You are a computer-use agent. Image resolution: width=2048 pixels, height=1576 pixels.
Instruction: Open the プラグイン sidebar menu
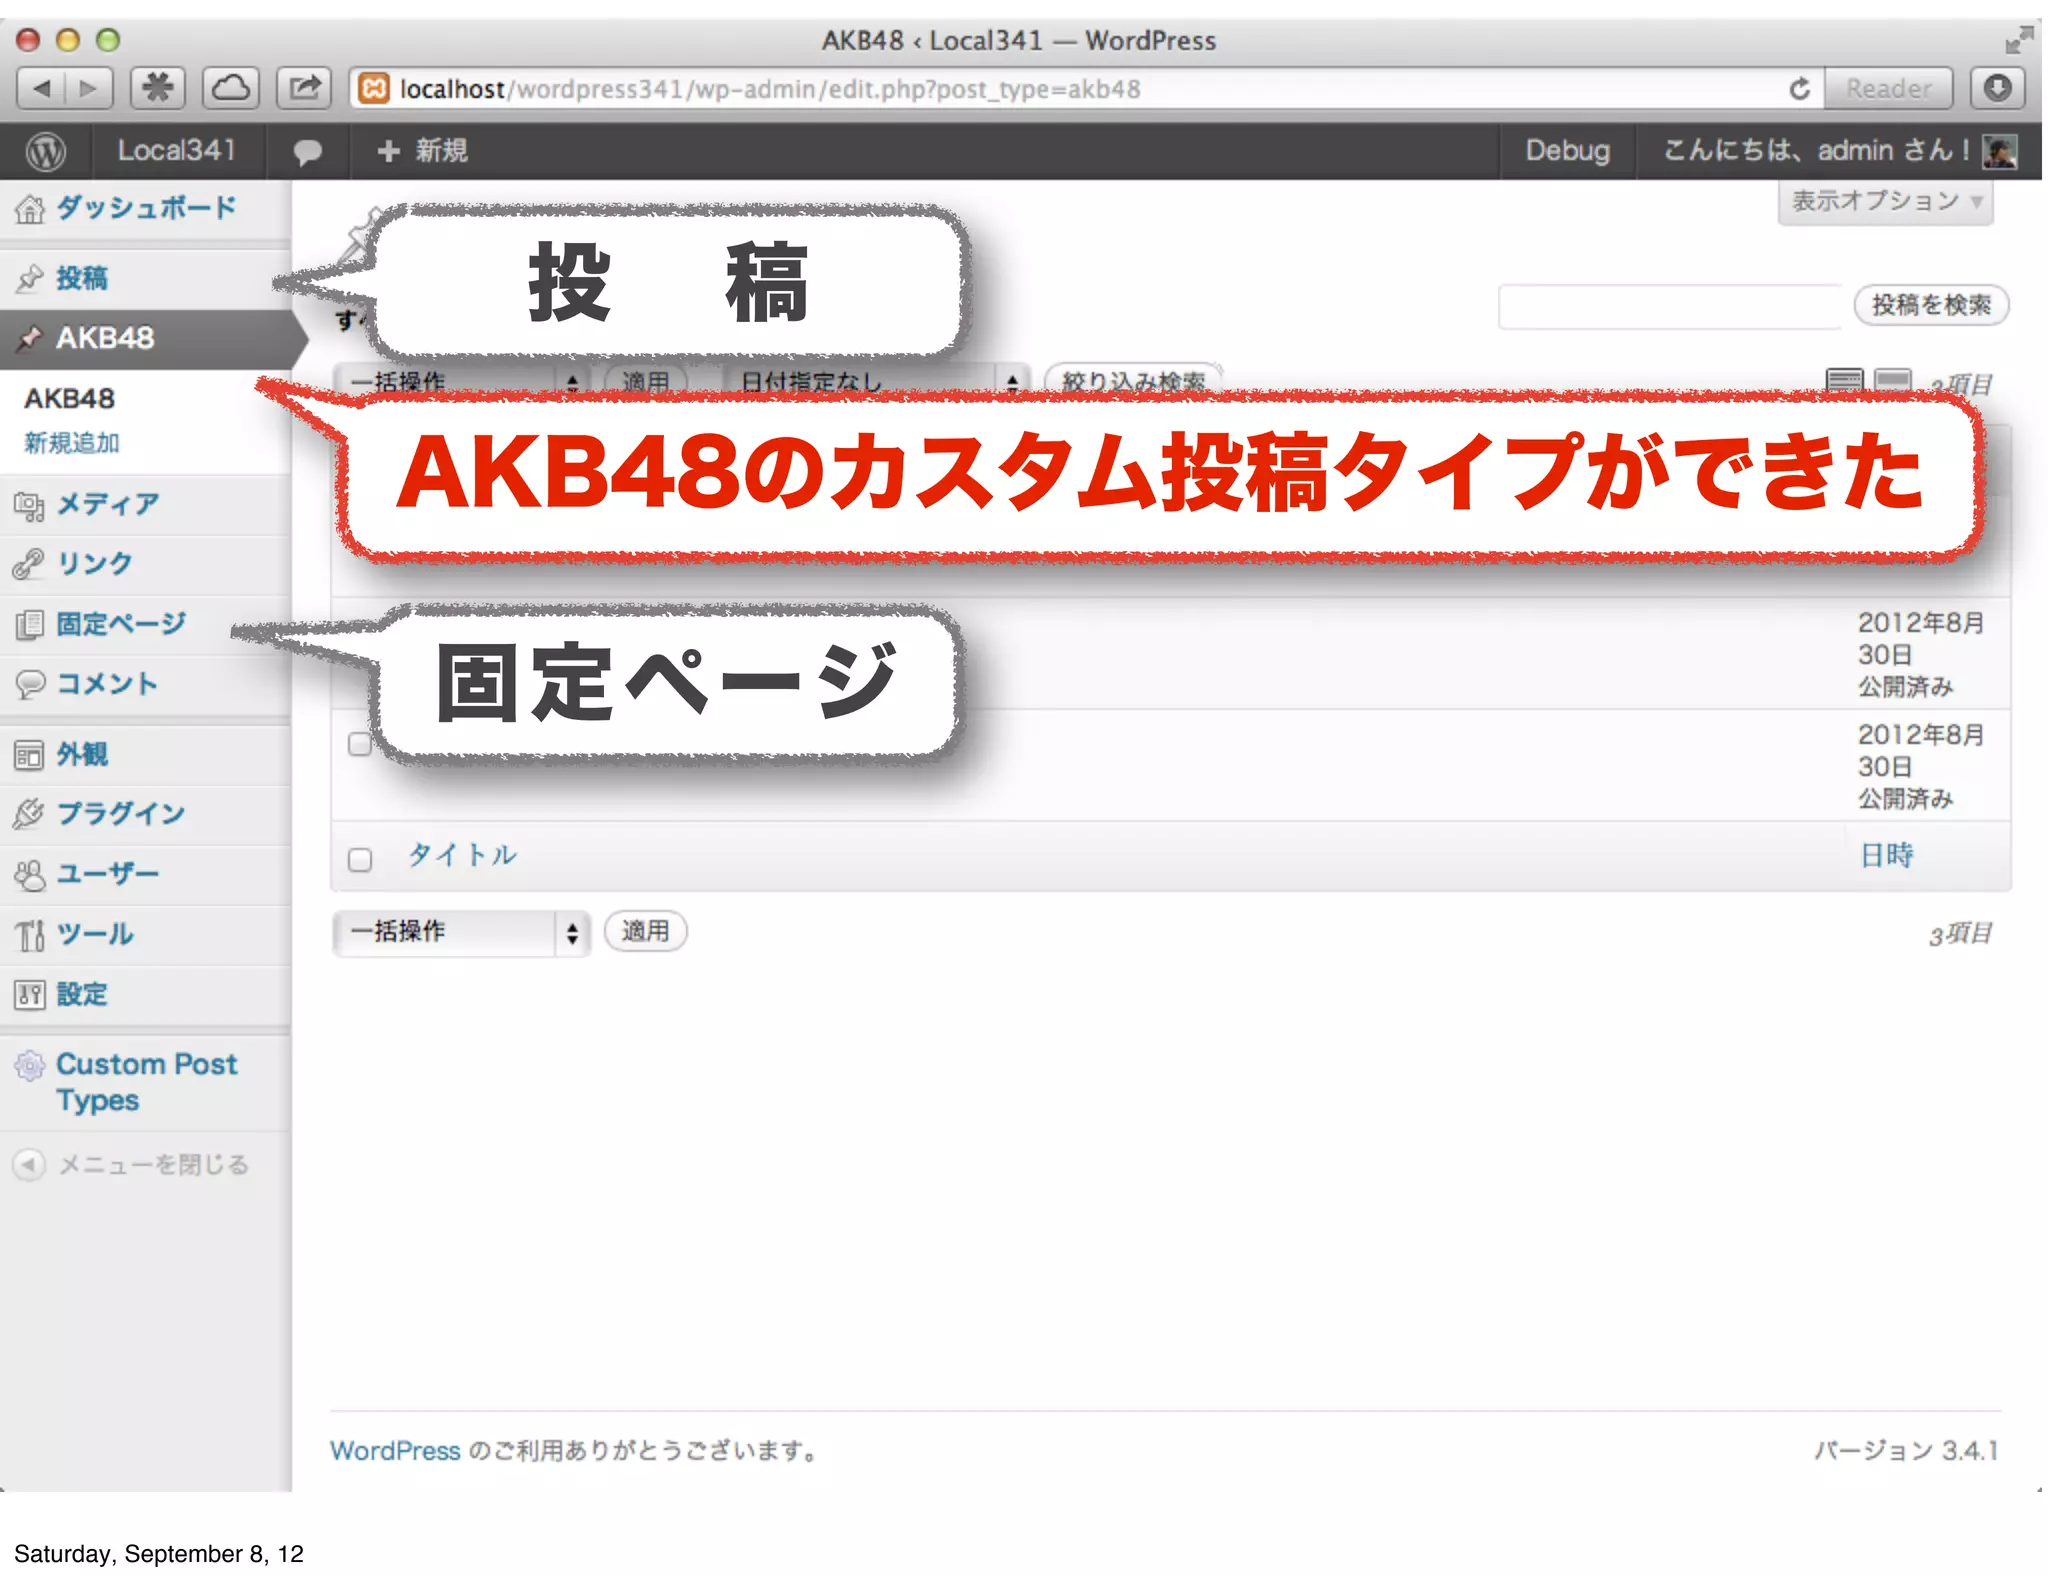click(x=120, y=813)
